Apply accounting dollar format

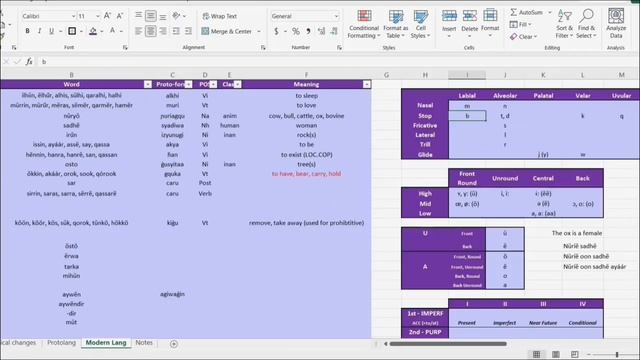(x=276, y=31)
